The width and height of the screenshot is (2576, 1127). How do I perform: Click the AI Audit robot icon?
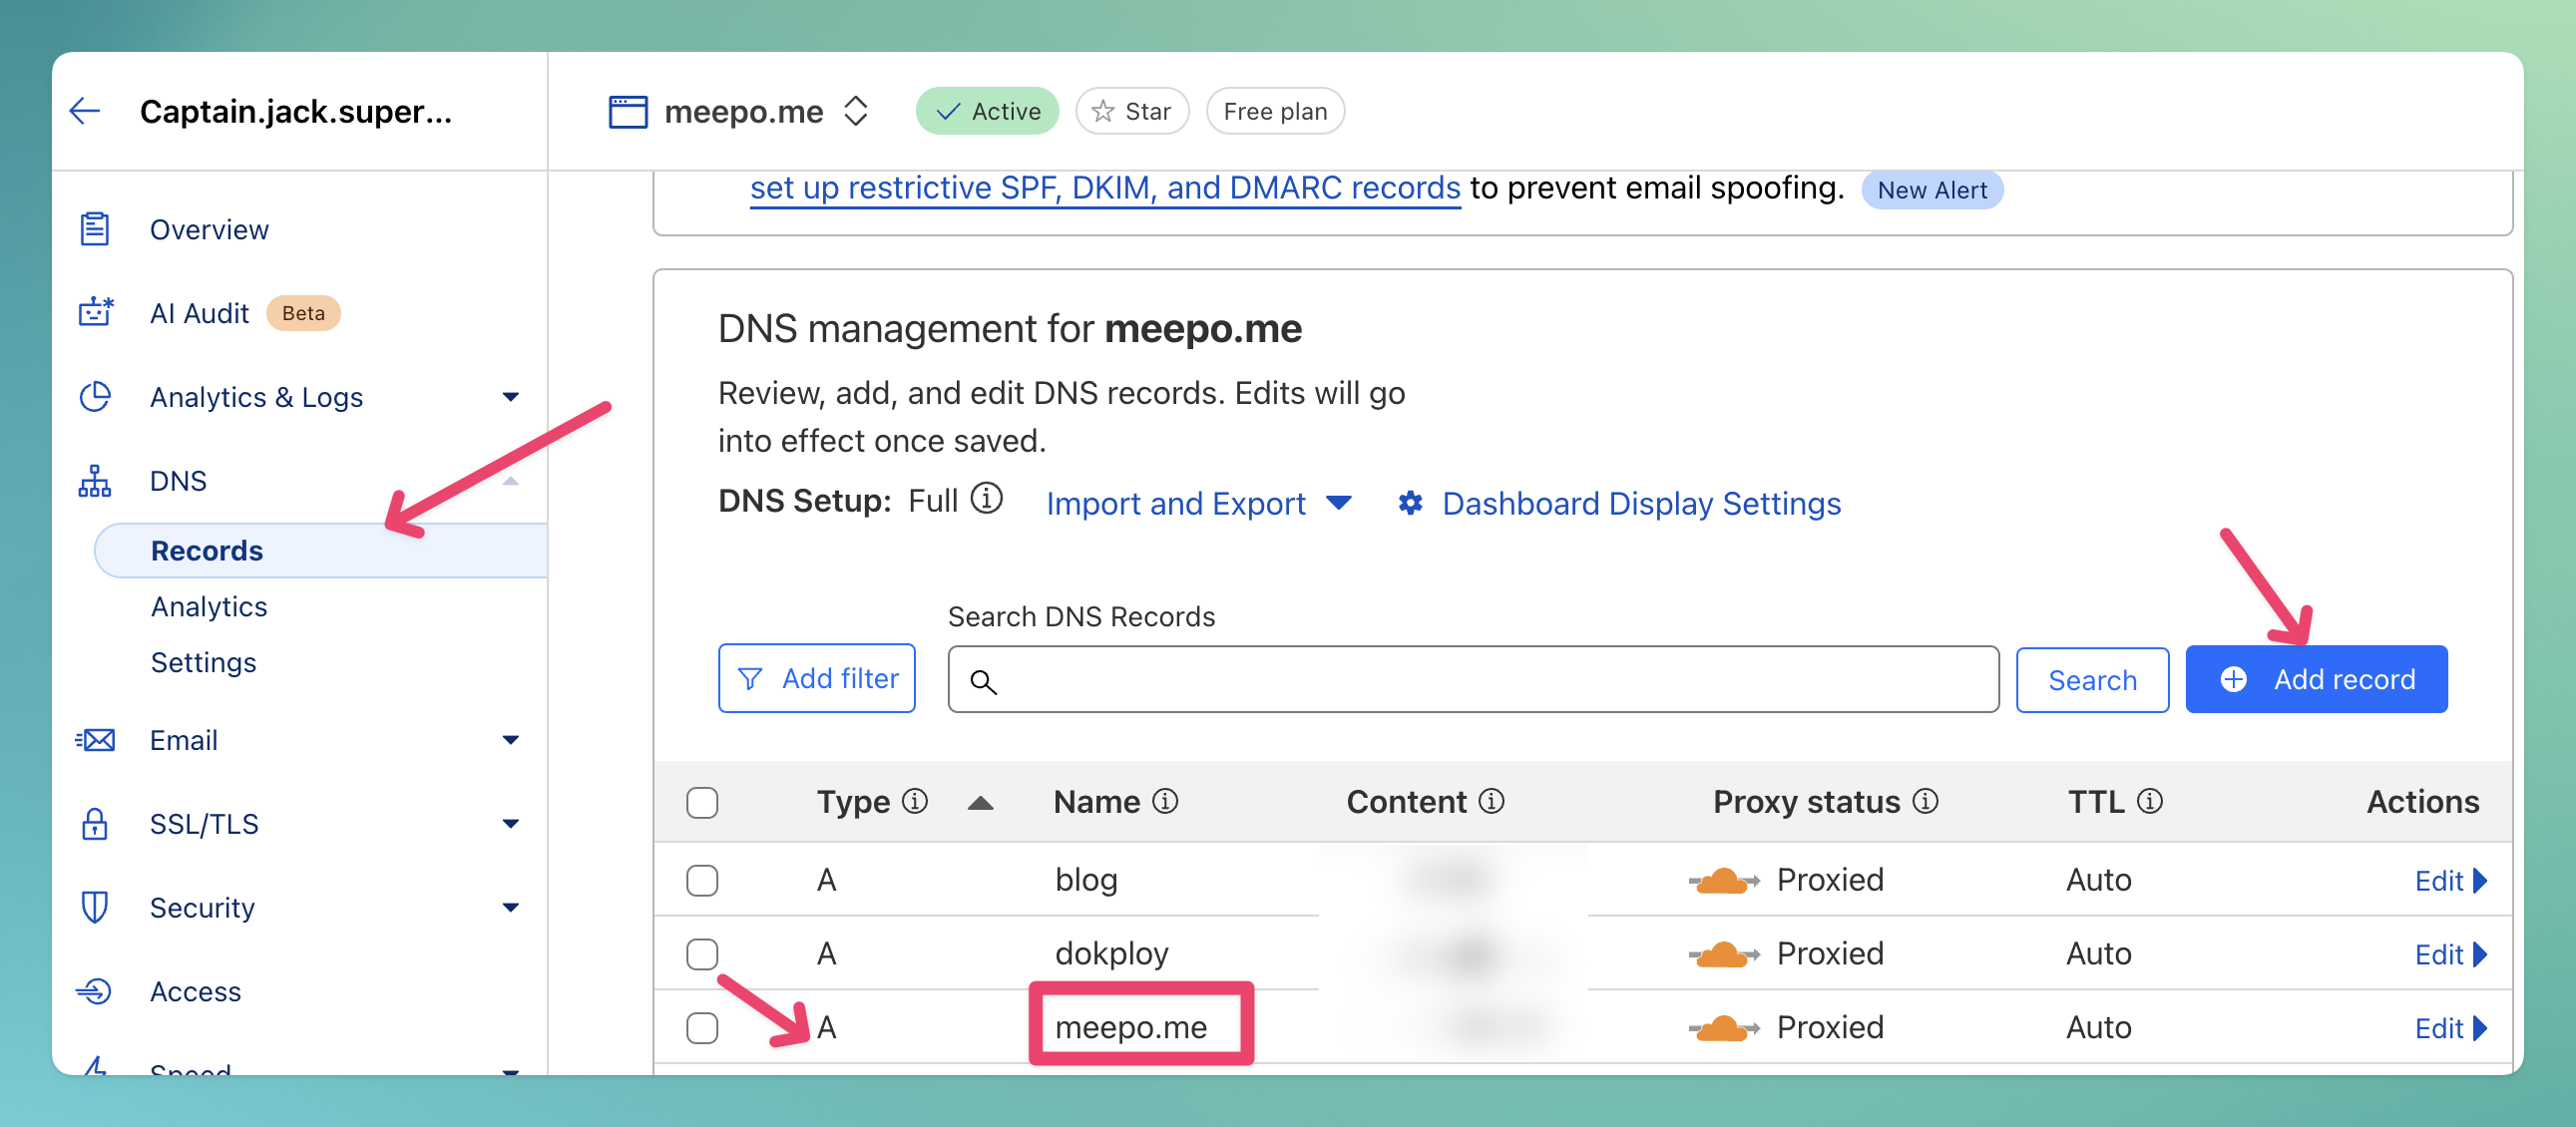(x=95, y=312)
